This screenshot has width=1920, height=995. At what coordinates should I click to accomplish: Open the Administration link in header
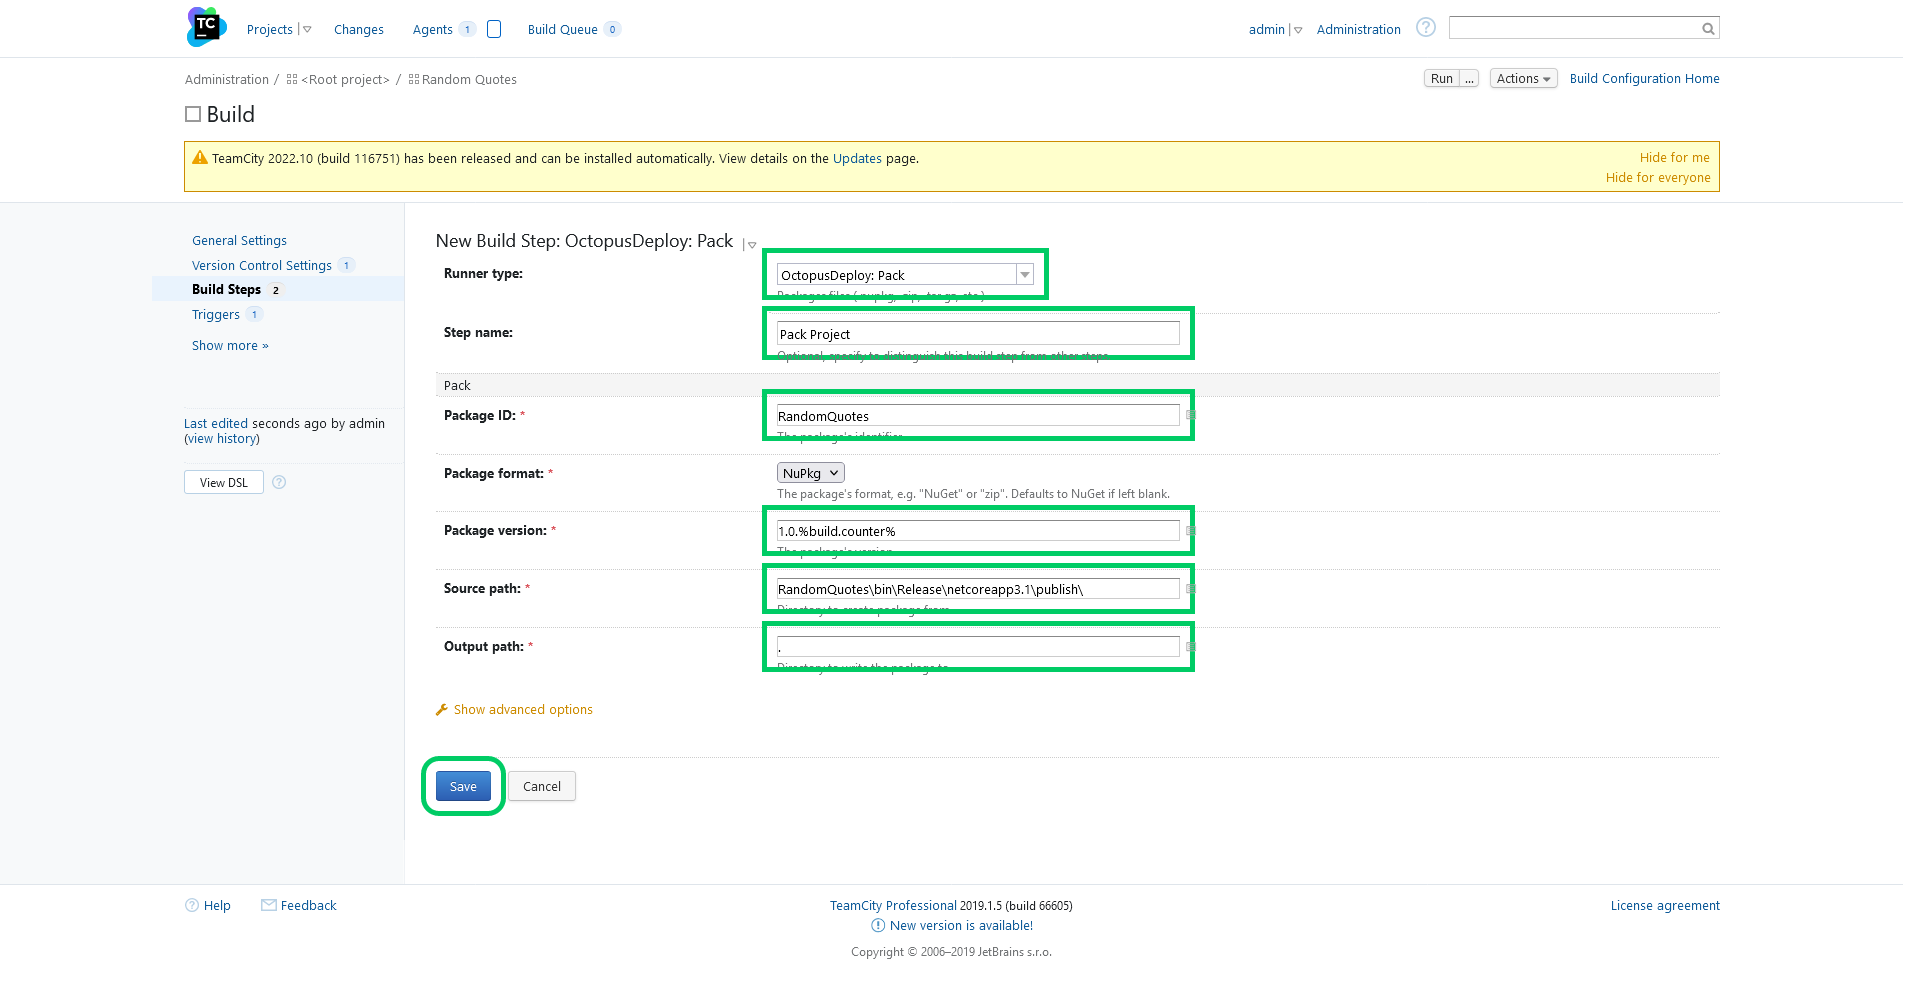coord(1358,30)
